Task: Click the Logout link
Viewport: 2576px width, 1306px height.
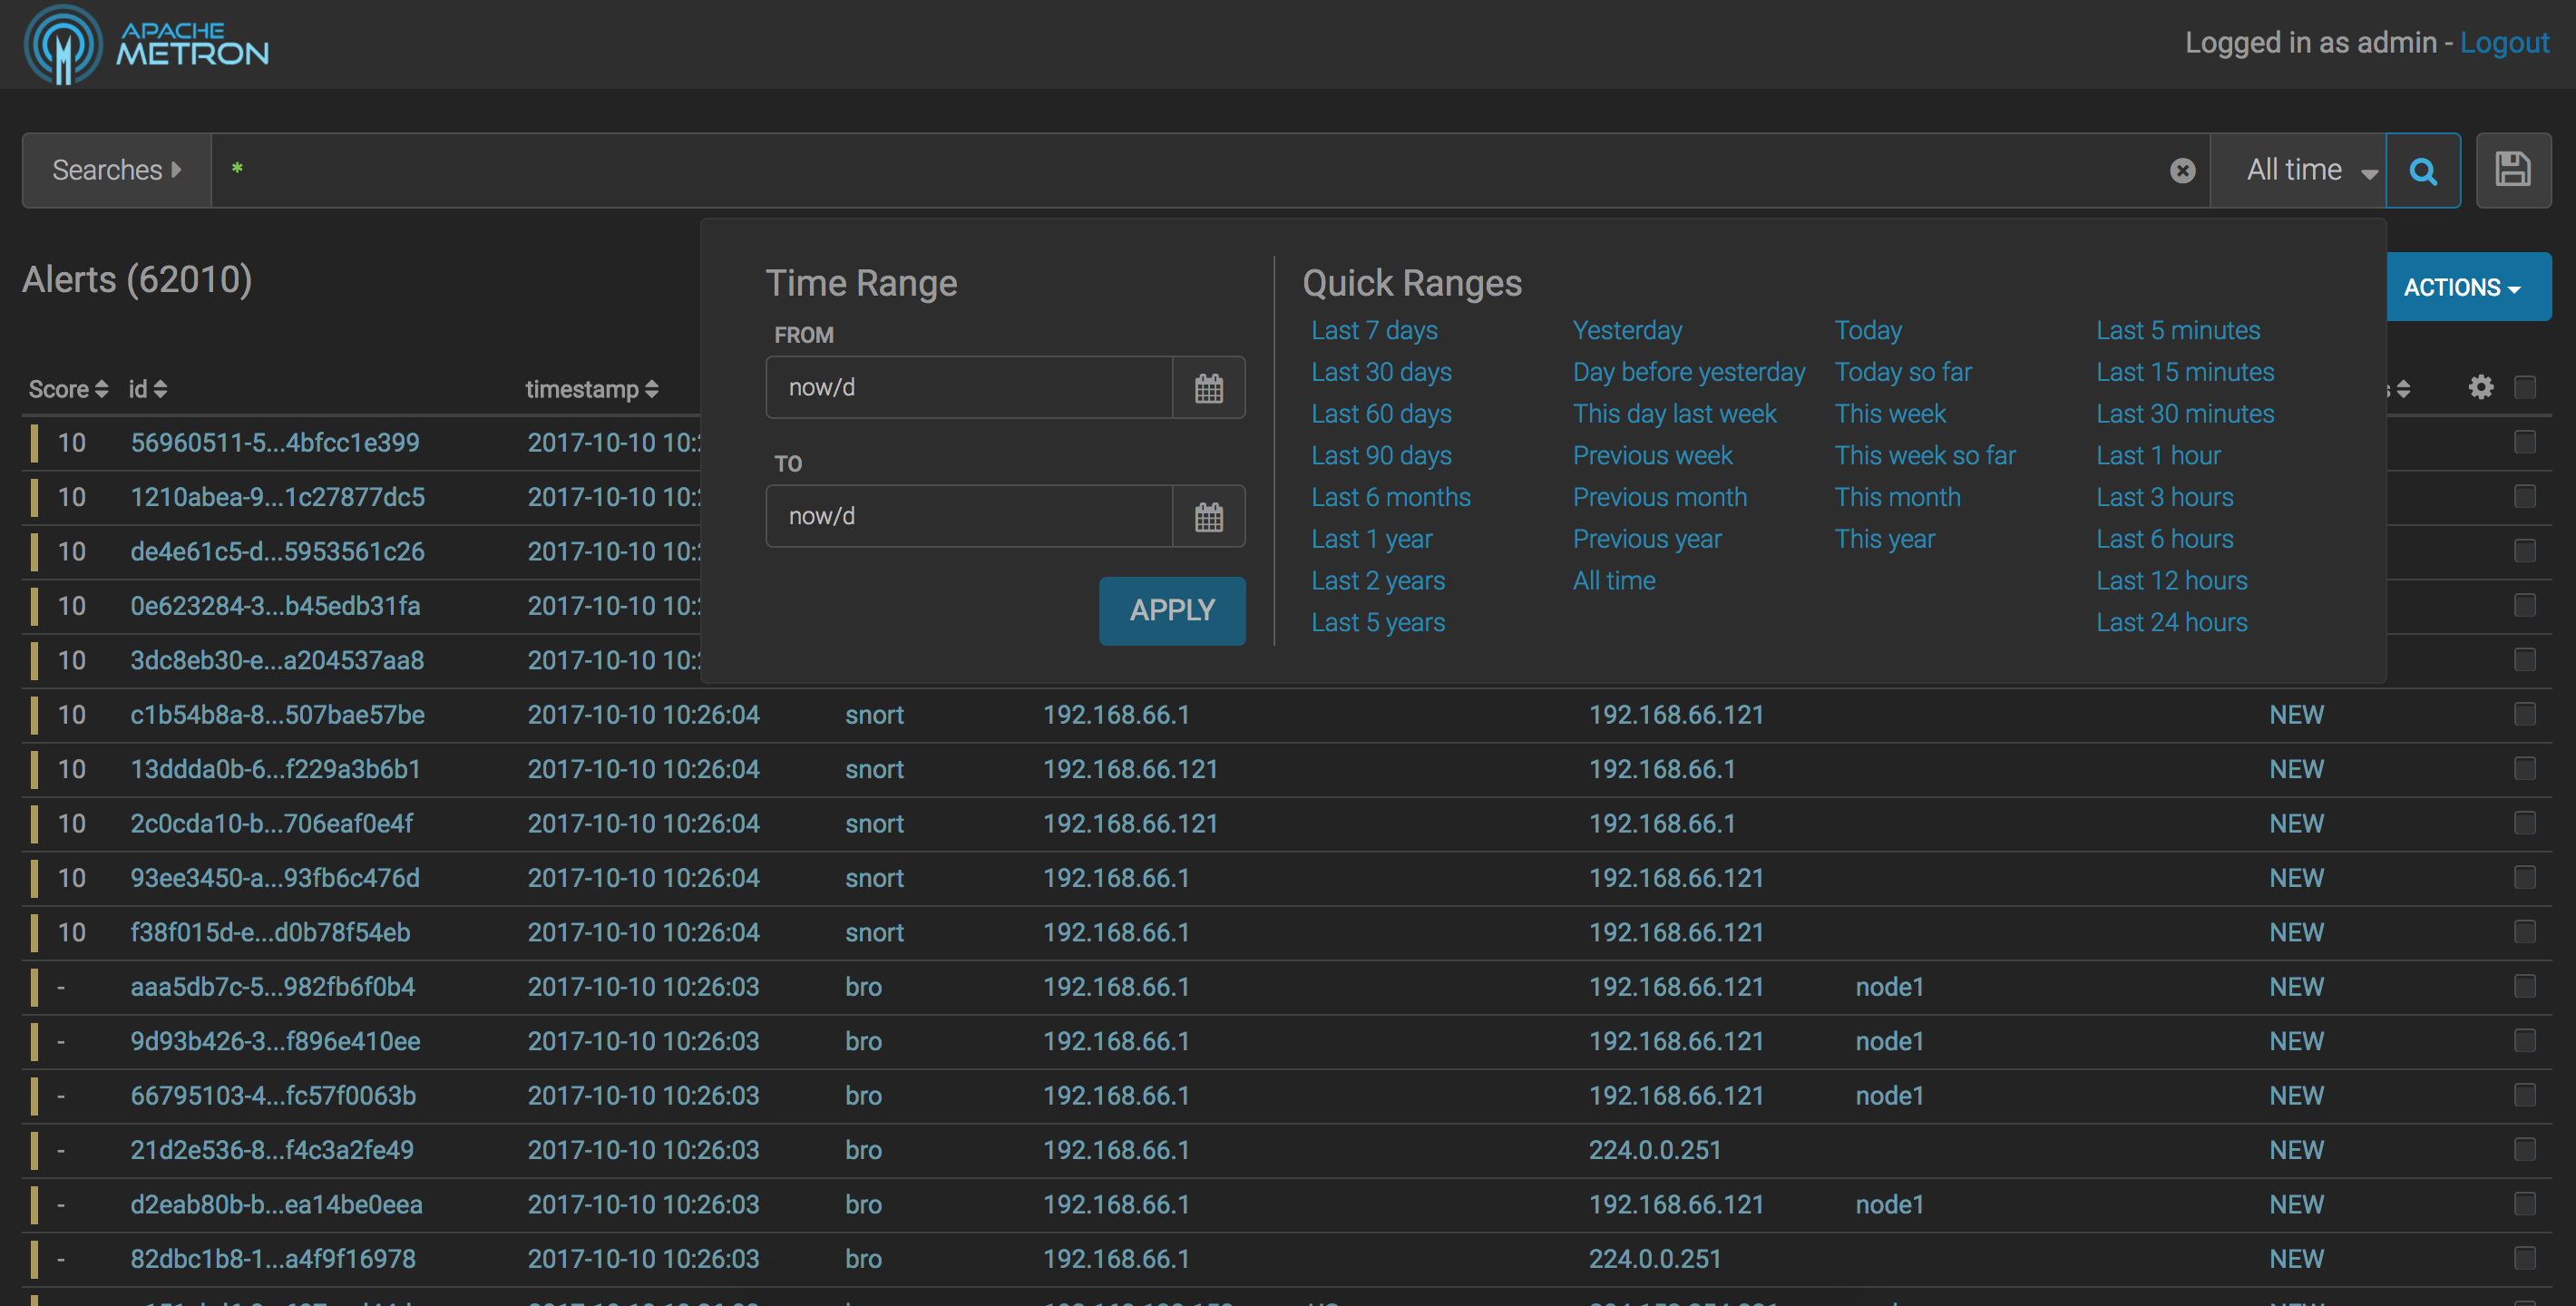Action: (x=2503, y=42)
